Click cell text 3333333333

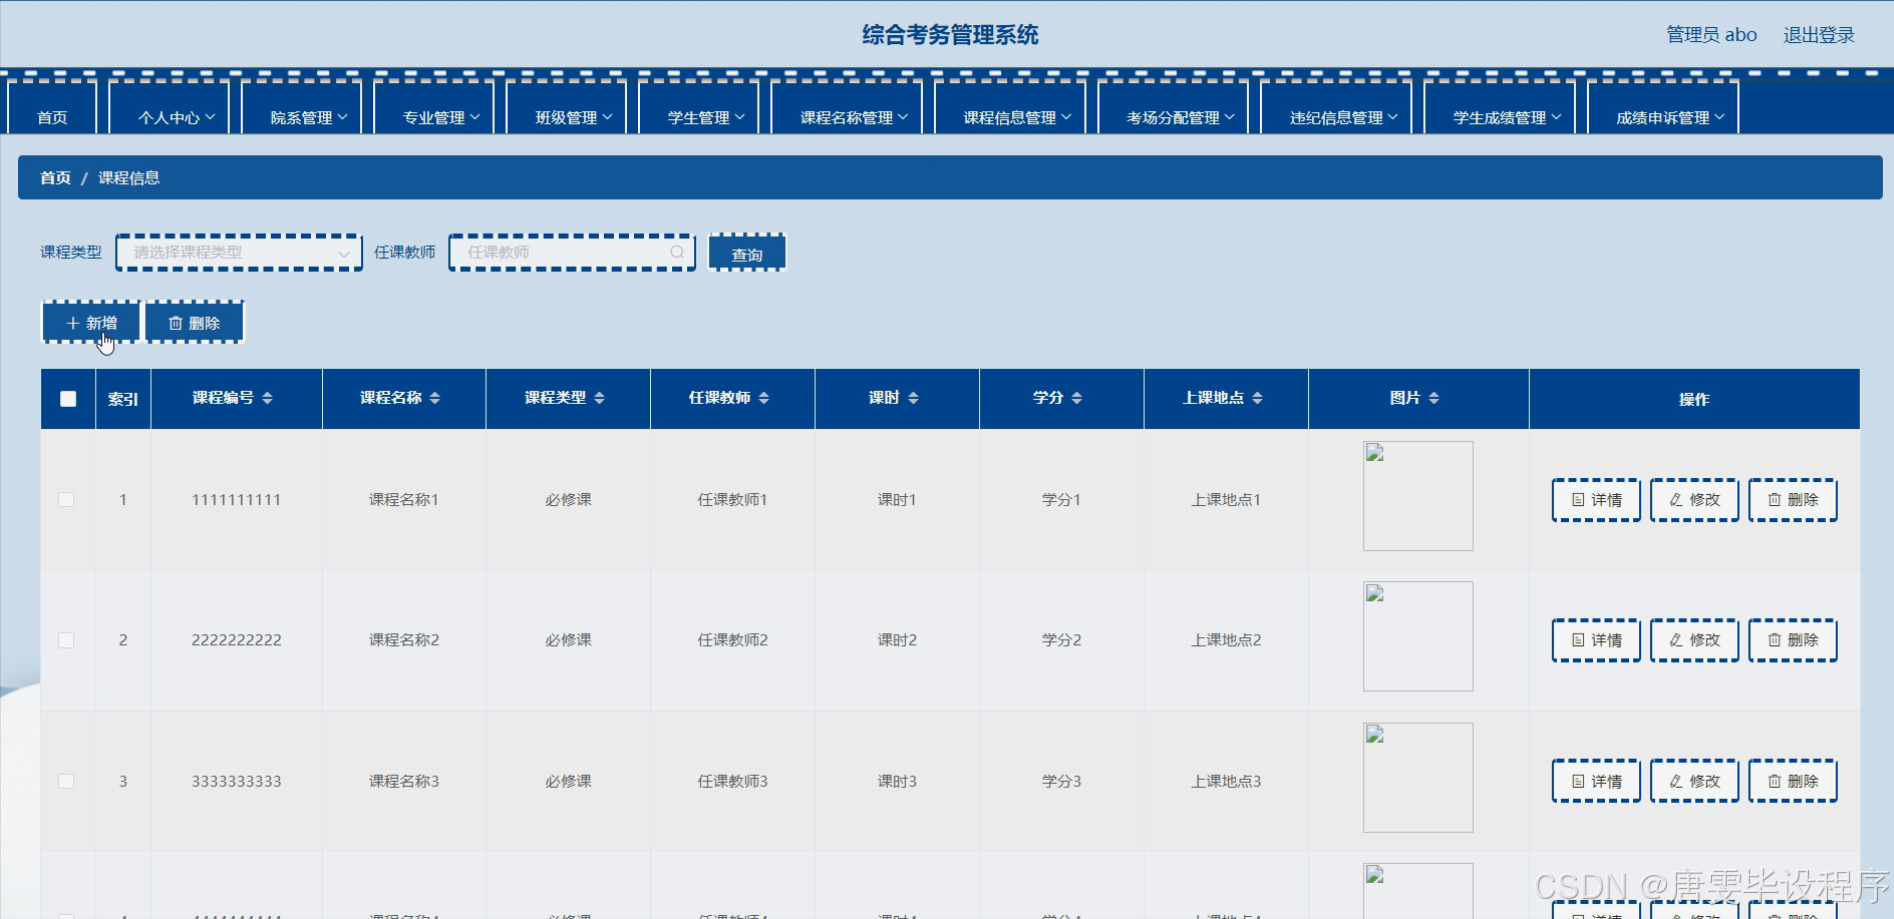(236, 781)
